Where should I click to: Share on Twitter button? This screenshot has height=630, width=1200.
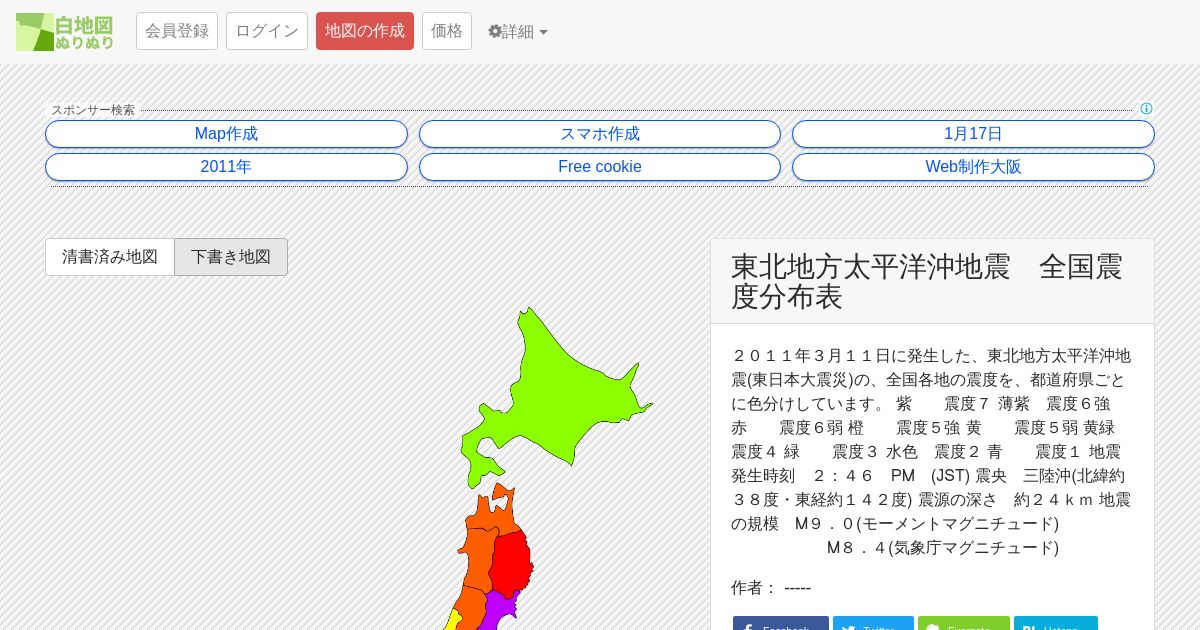(x=873, y=624)
